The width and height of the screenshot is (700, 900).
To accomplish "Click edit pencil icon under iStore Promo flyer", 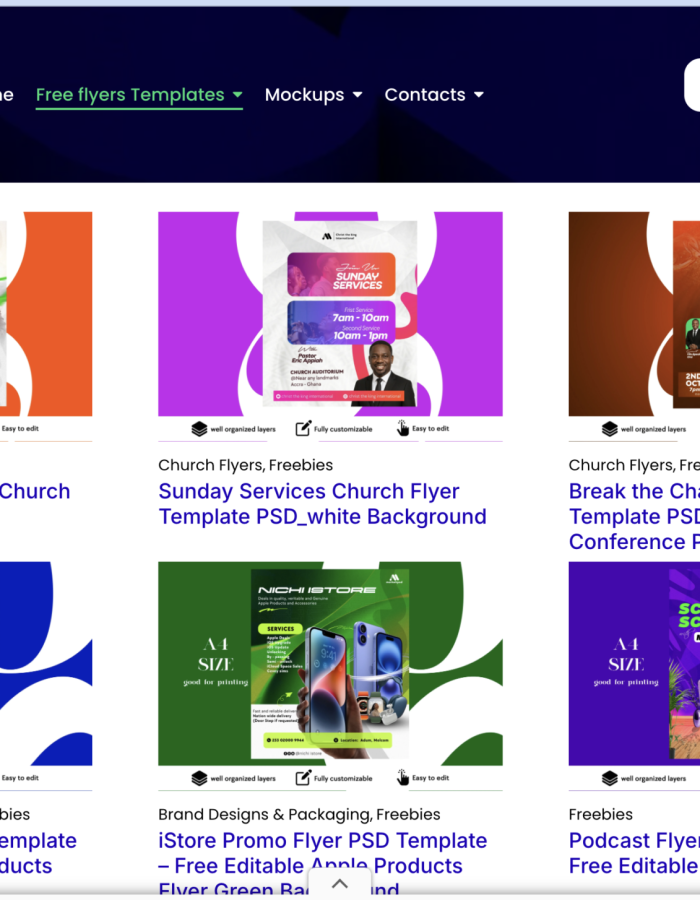I will 303,778.
